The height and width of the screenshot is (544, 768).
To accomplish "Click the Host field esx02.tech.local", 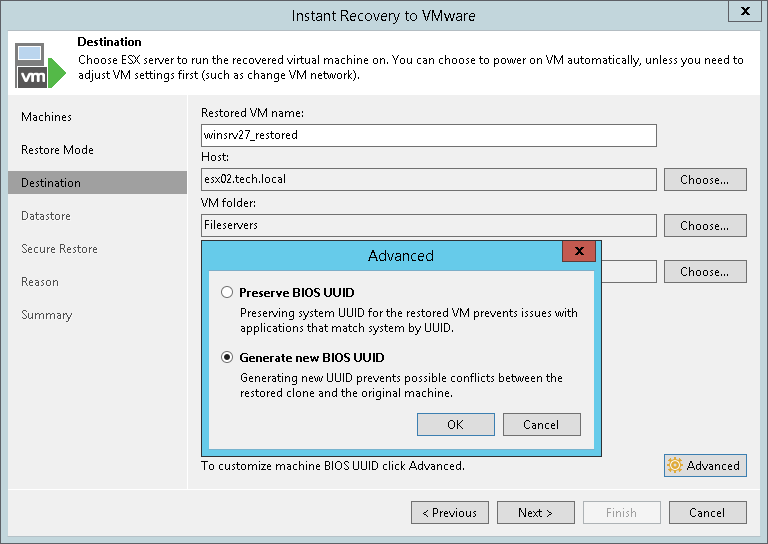I will [x=428, y=180].
